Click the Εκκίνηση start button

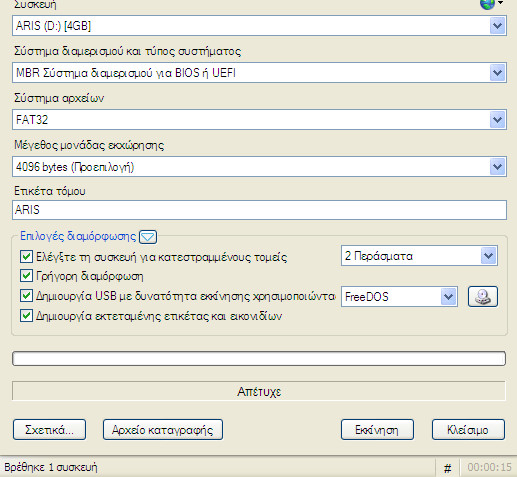point(377,430)
